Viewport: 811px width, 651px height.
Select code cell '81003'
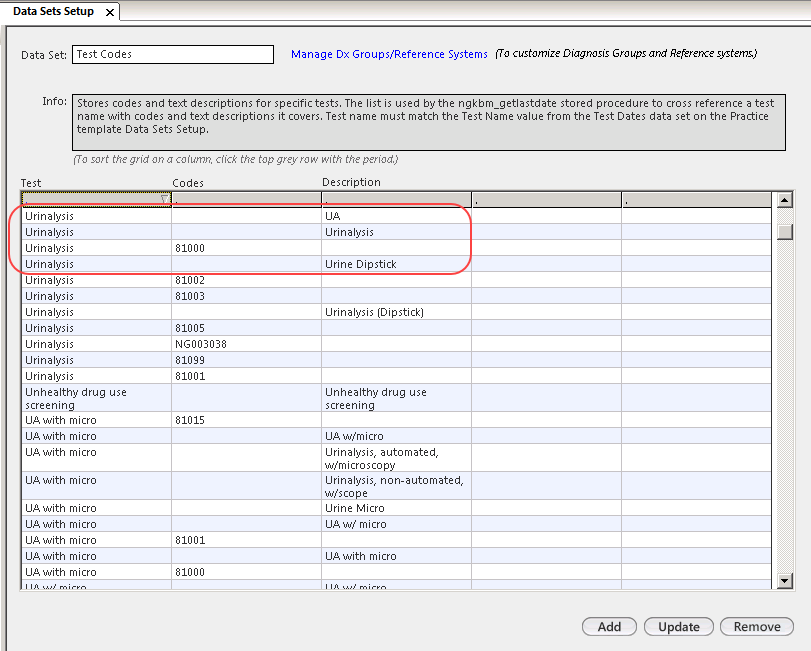246,296
